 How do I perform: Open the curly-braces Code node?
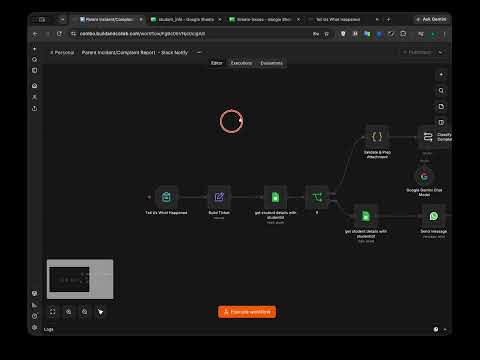[377, 137]
